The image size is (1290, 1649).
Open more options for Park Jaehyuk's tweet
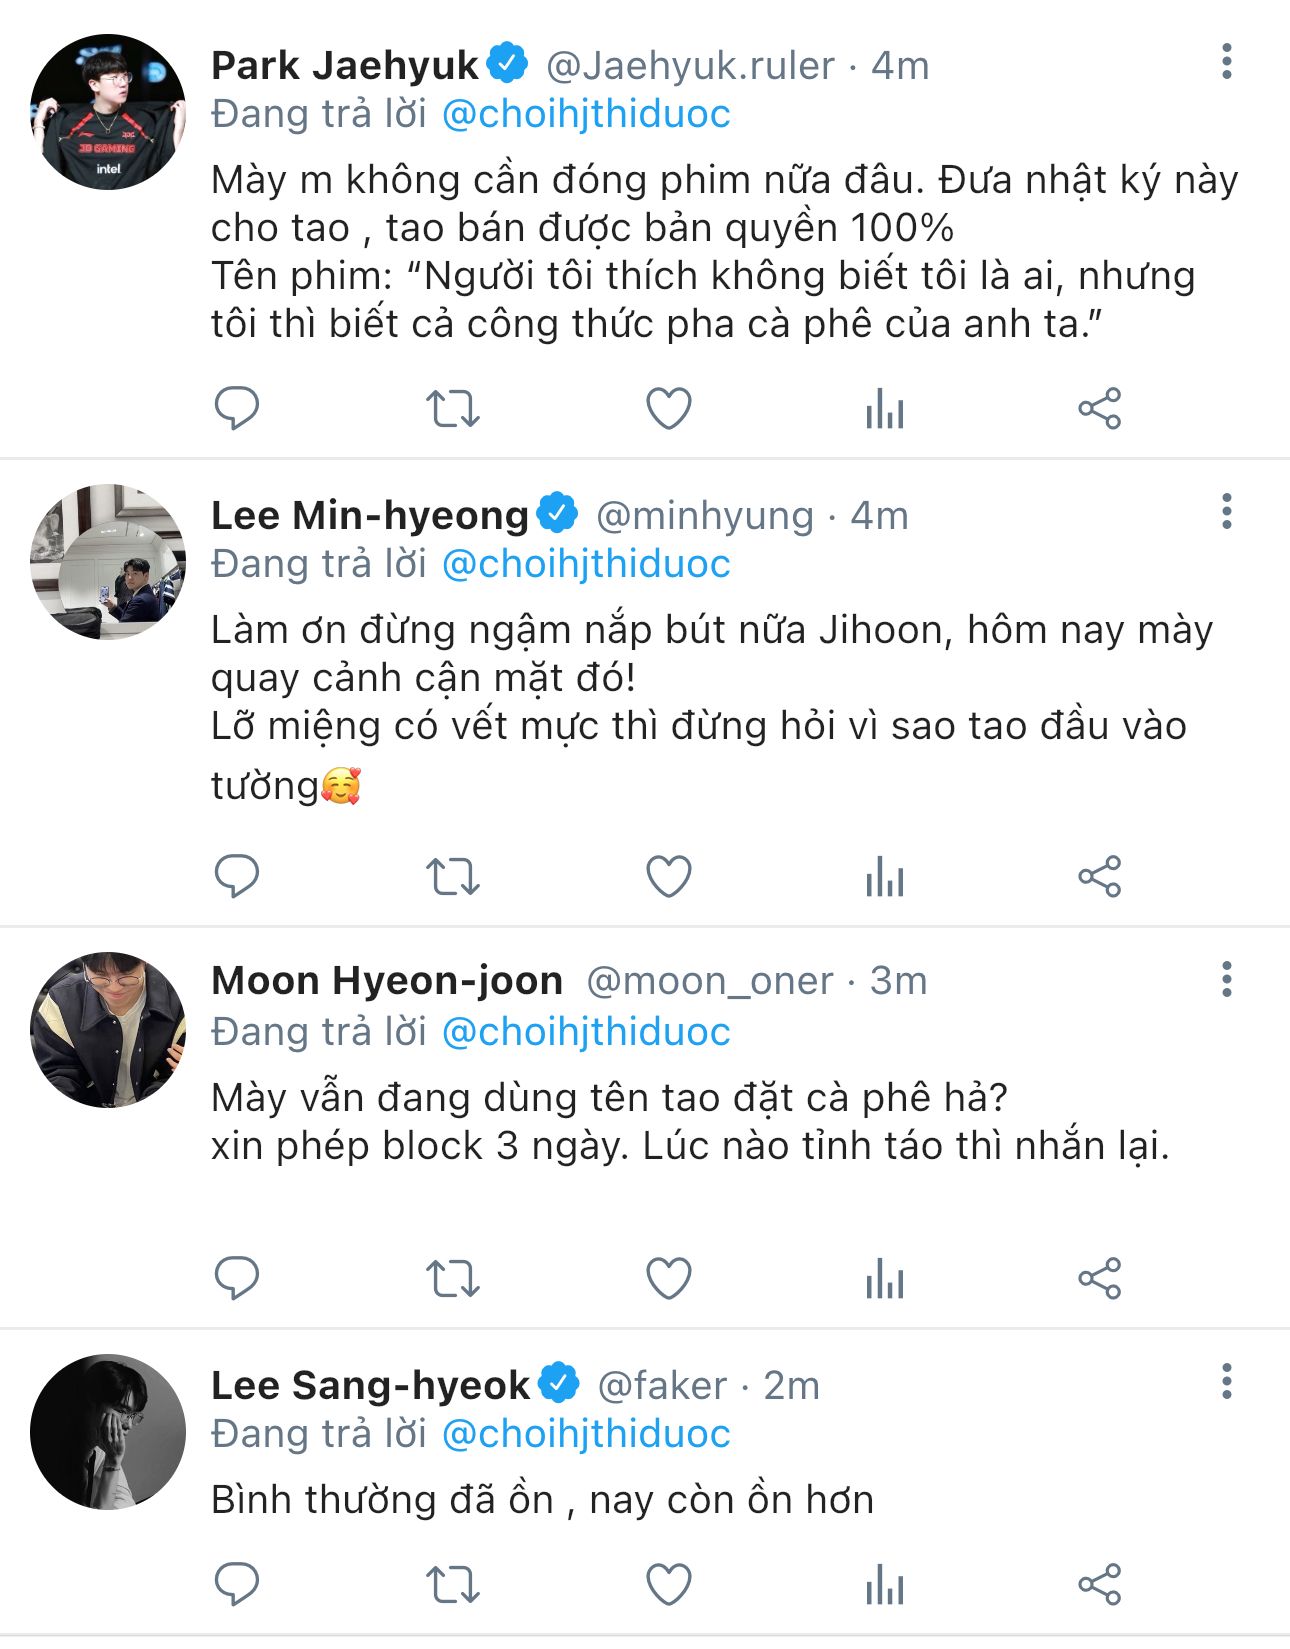(1226, 62)
